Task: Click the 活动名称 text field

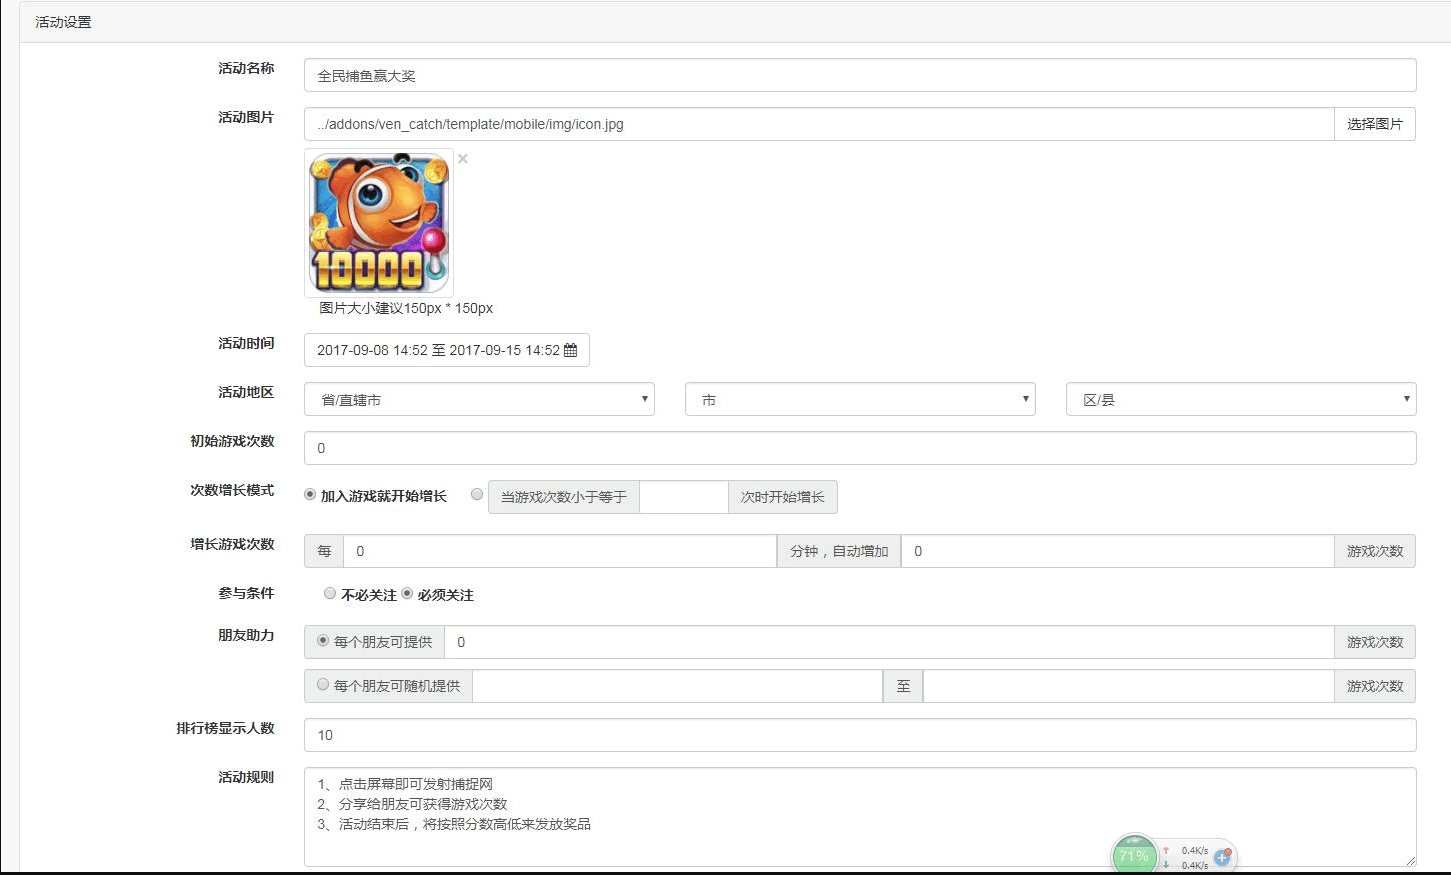Action: click(x=860, y=76)
